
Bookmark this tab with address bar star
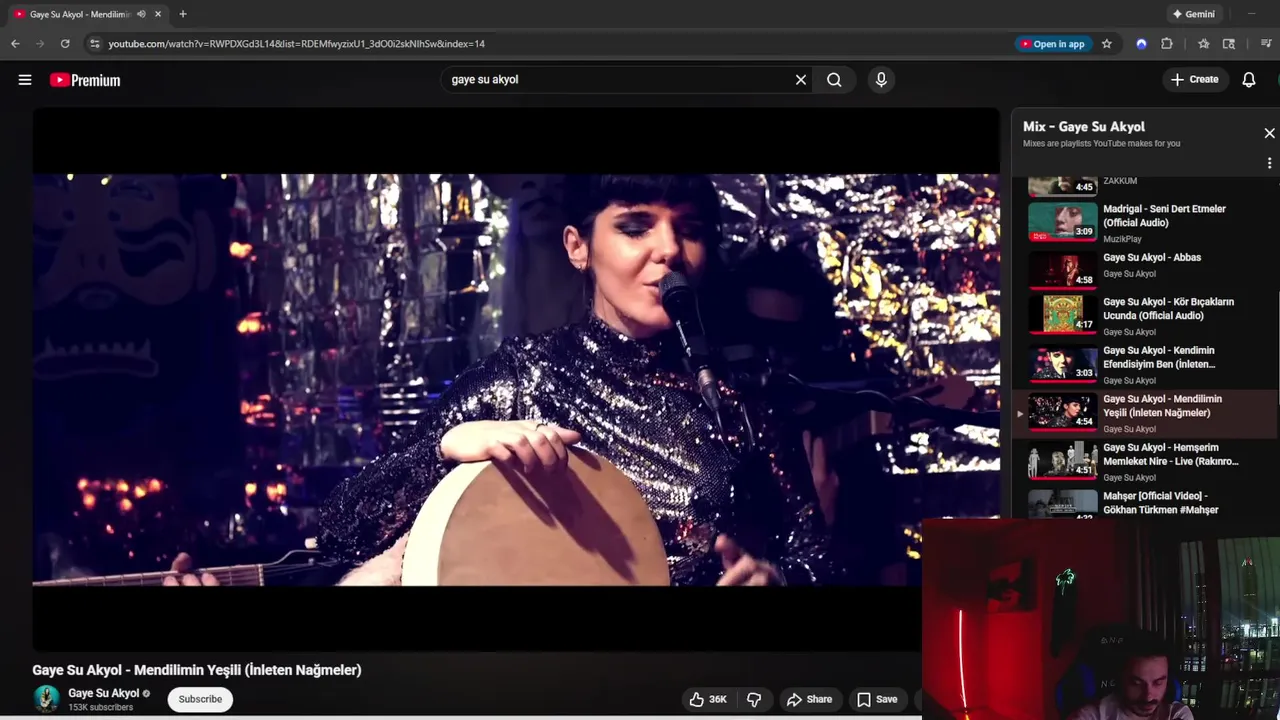[1106, 44]
